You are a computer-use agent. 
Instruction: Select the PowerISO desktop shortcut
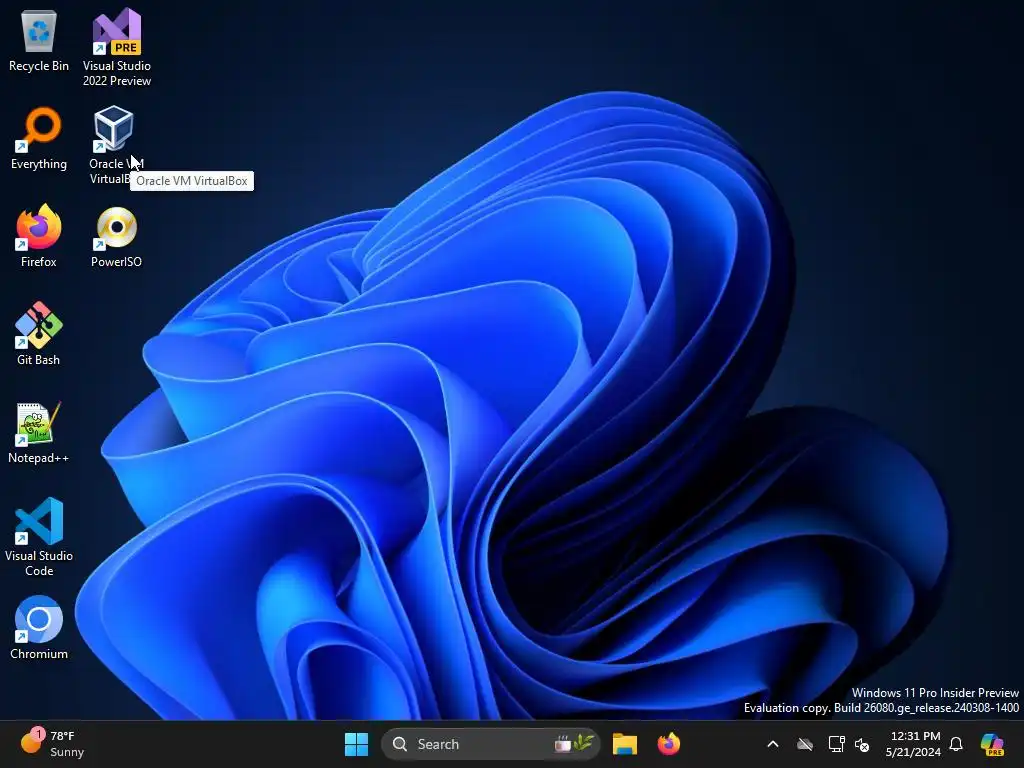coord(116,236)
